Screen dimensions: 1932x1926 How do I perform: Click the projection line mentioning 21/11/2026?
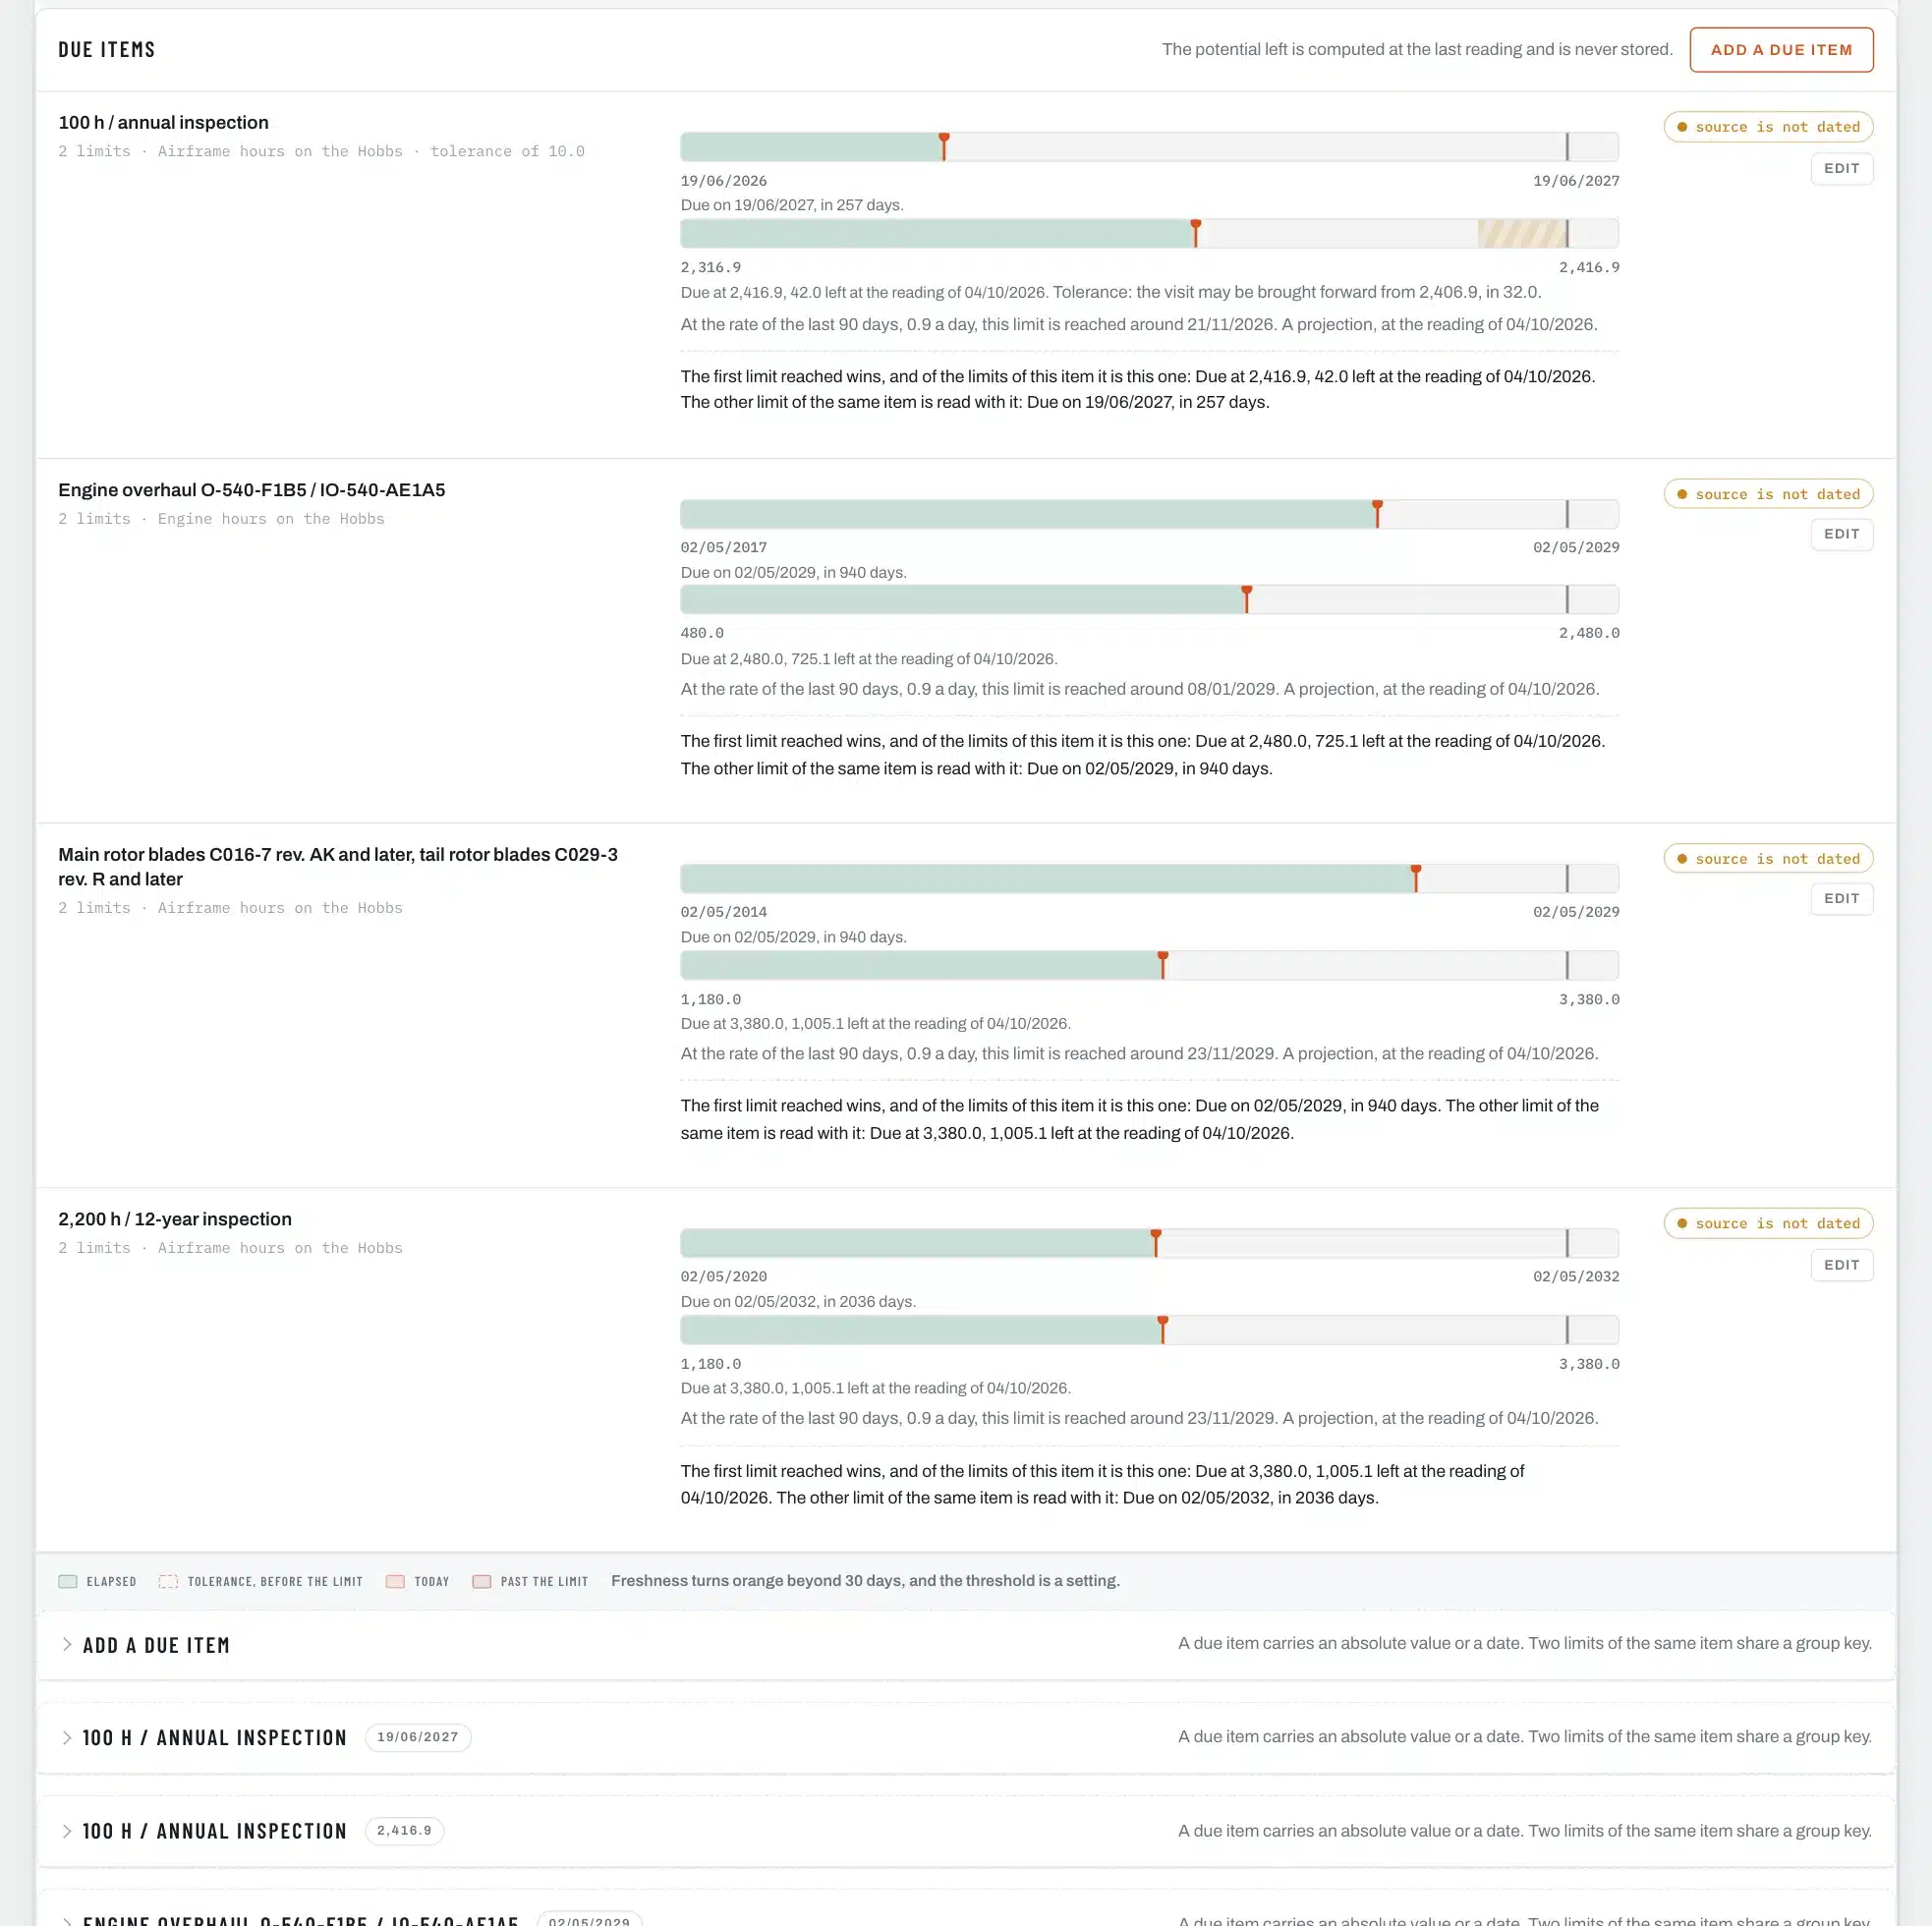(1139, 324)
